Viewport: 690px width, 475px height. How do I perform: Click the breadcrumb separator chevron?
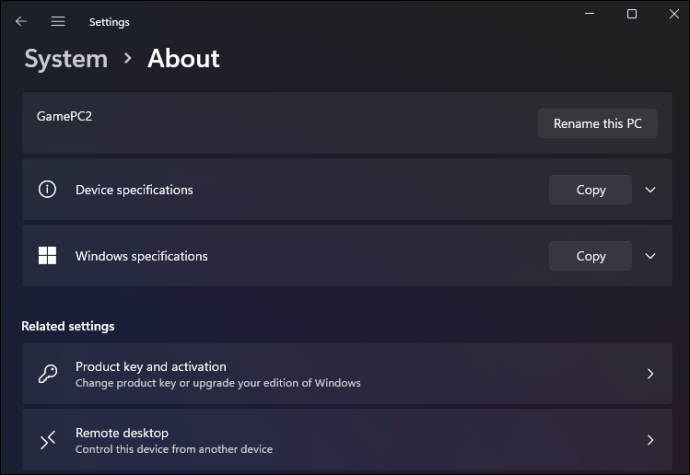pos(127,59)
